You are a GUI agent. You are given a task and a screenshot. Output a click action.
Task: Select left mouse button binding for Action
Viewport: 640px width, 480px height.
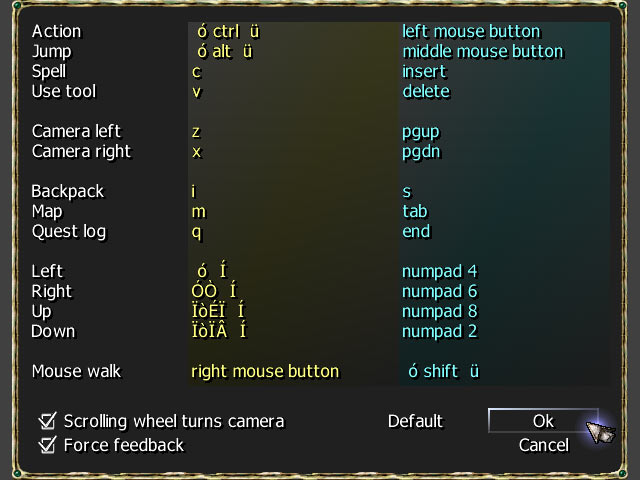tap(471, 31)
